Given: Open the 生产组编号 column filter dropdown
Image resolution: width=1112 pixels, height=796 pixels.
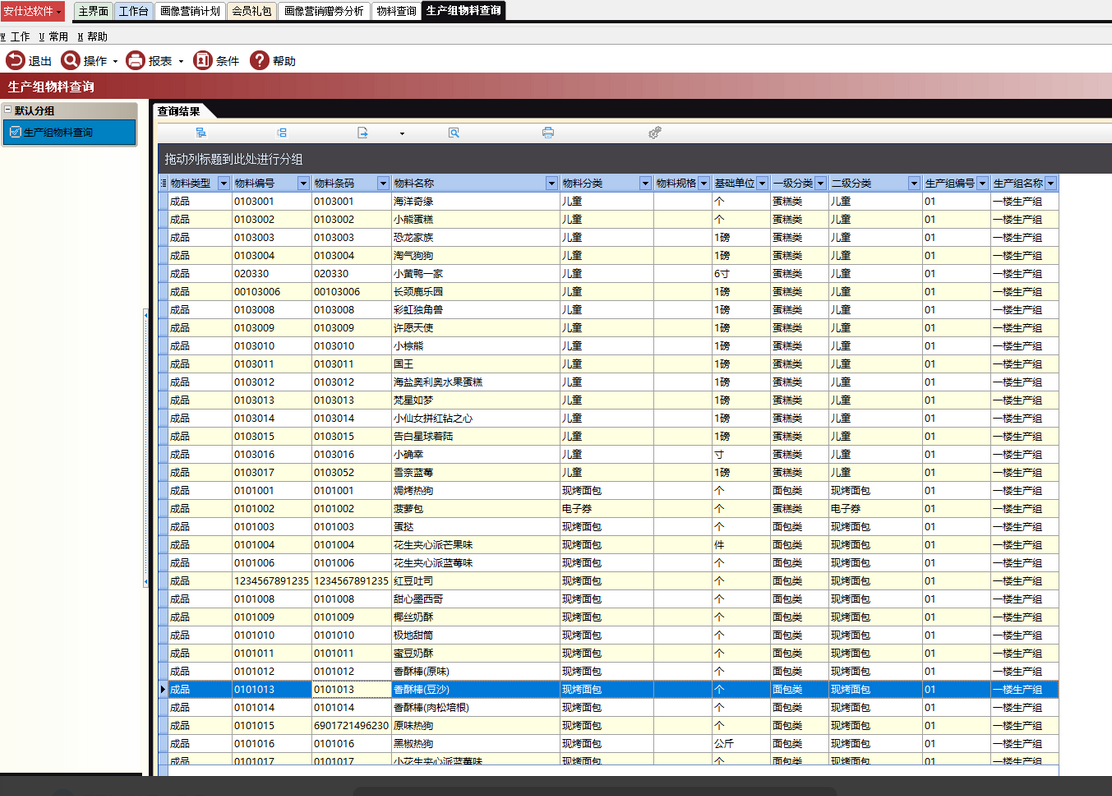Looking at the screenshot, I should coord(982,184).
